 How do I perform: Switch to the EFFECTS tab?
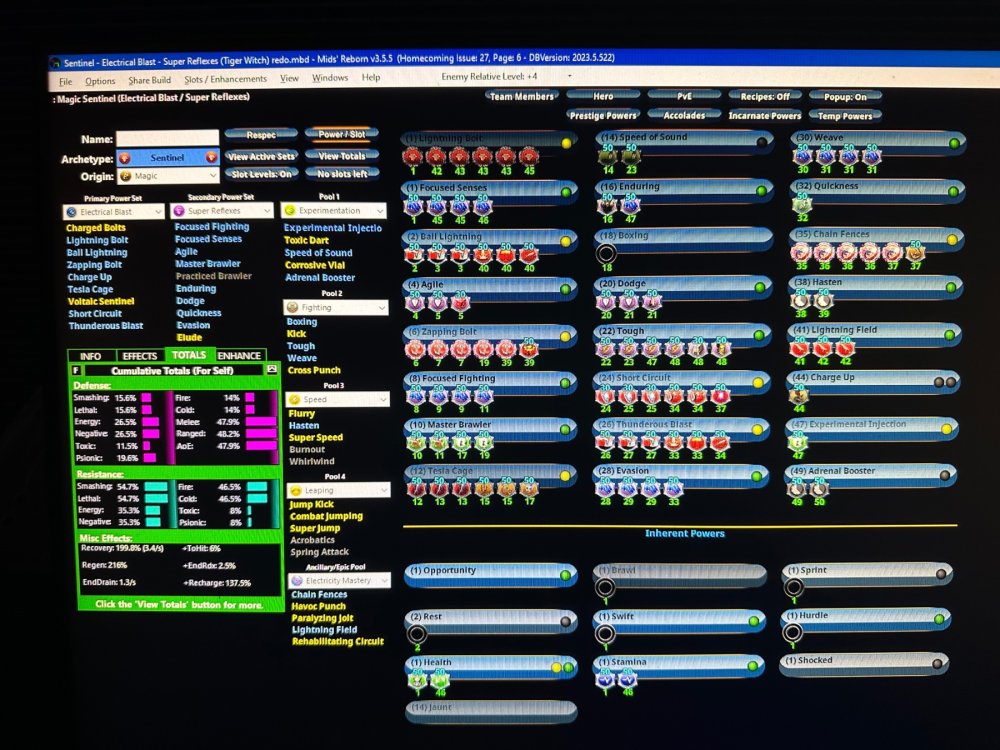click(139, 355)
